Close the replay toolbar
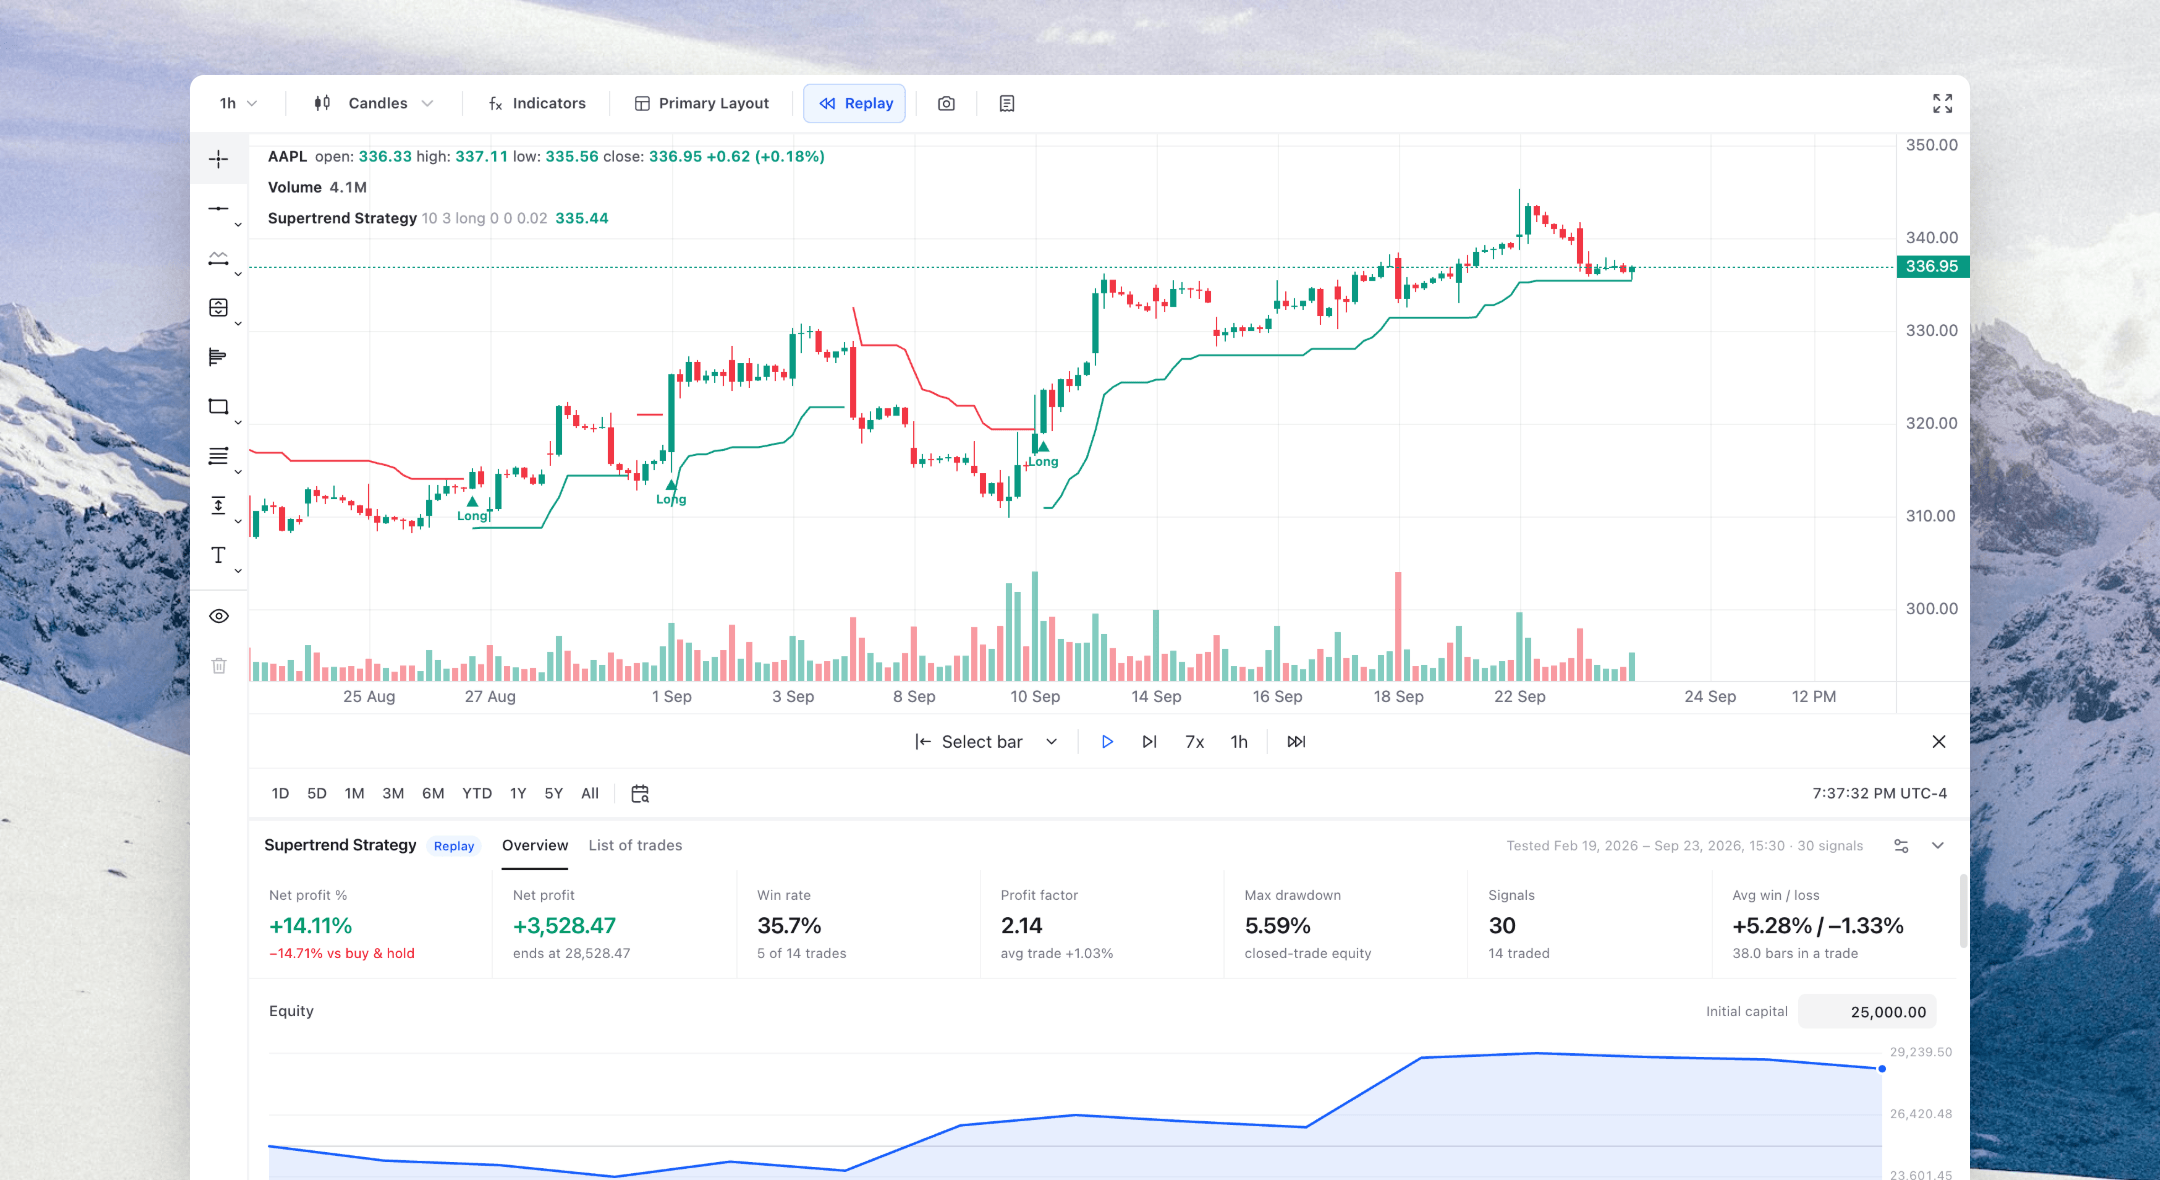This screenshot has height=1180, width=2160. click(x=1939, y=741)
